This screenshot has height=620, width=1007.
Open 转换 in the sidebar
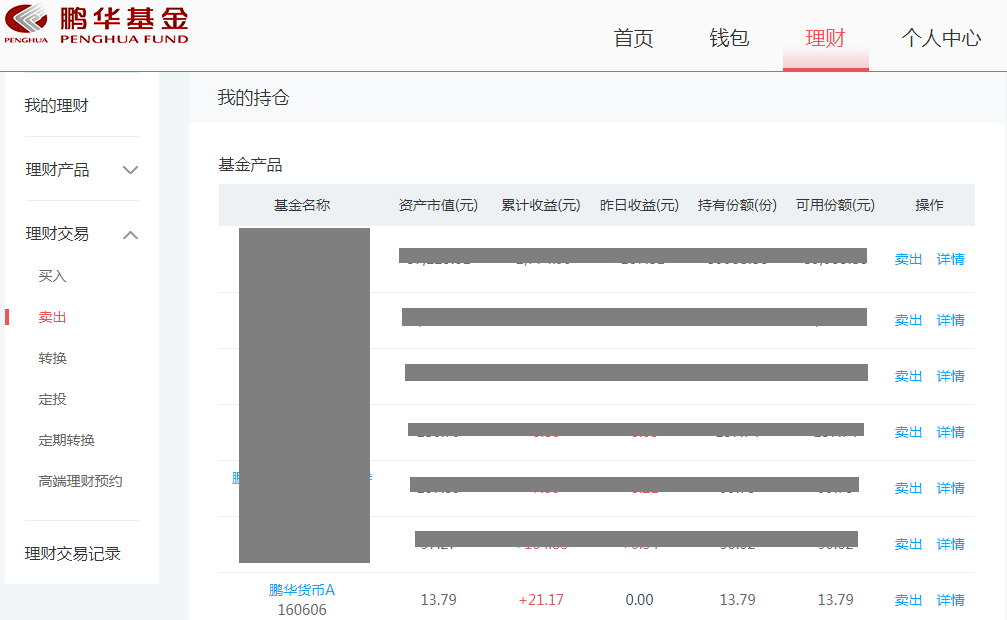coord(52,359)
